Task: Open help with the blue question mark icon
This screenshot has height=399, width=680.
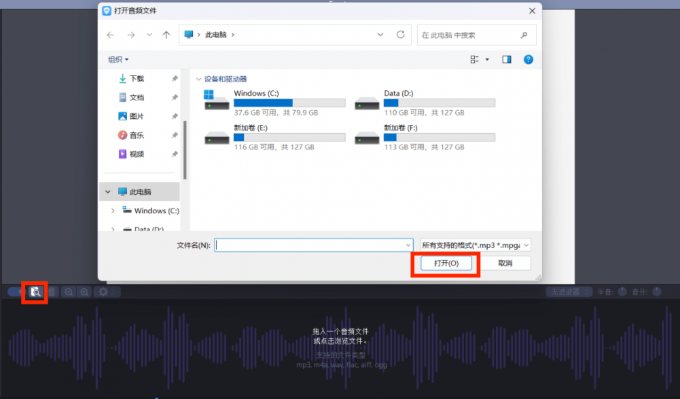Action: [528, 59]
